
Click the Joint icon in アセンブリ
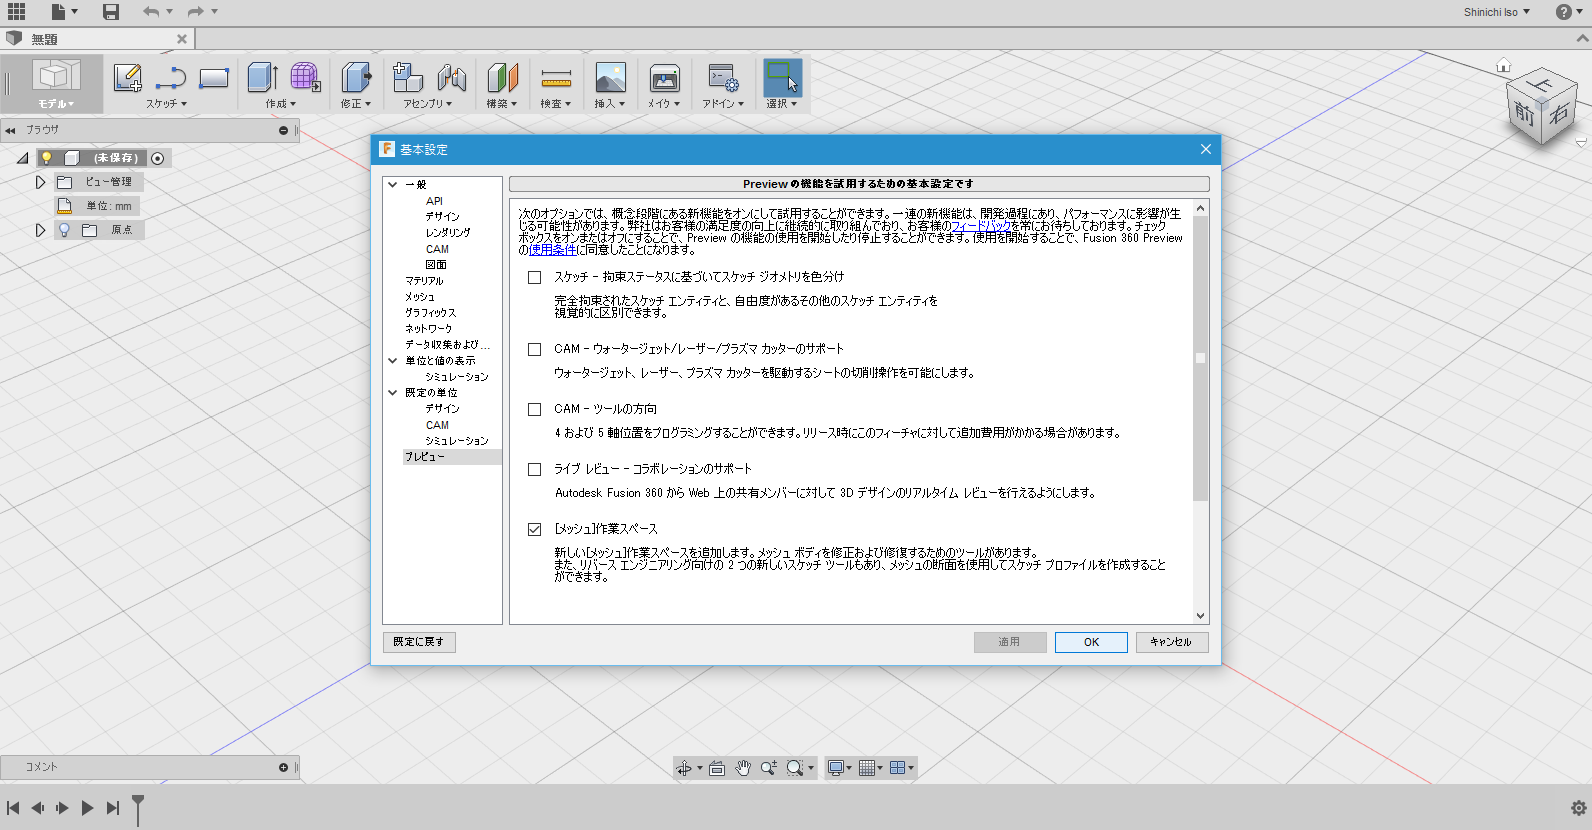coord(452,77)
